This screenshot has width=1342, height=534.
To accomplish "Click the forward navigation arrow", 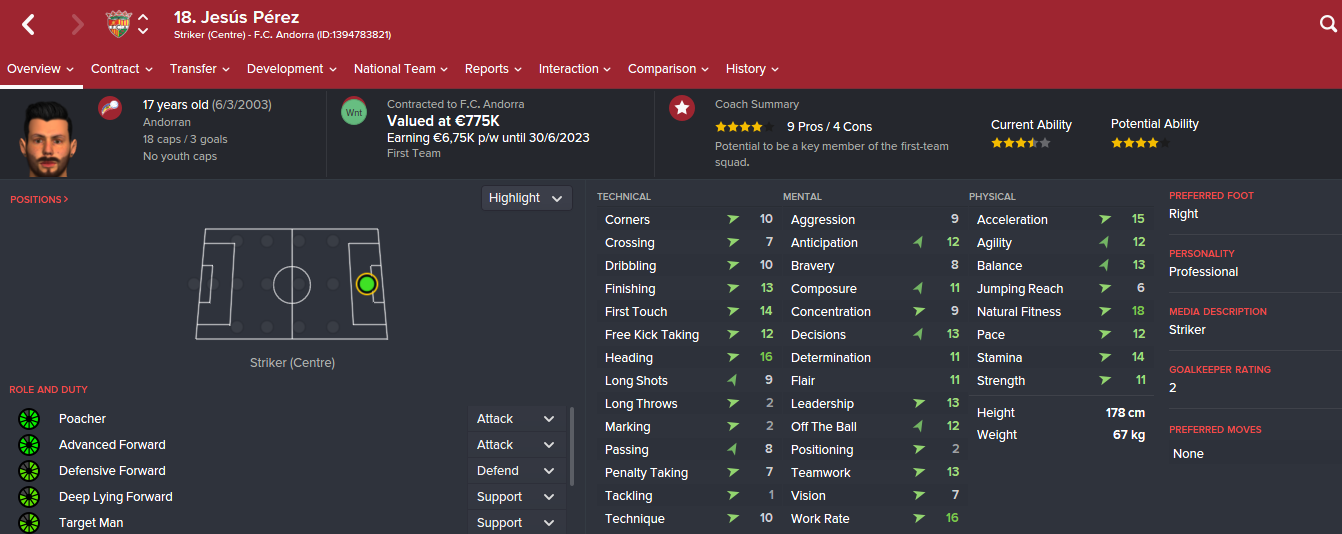I will click(77, 25).
